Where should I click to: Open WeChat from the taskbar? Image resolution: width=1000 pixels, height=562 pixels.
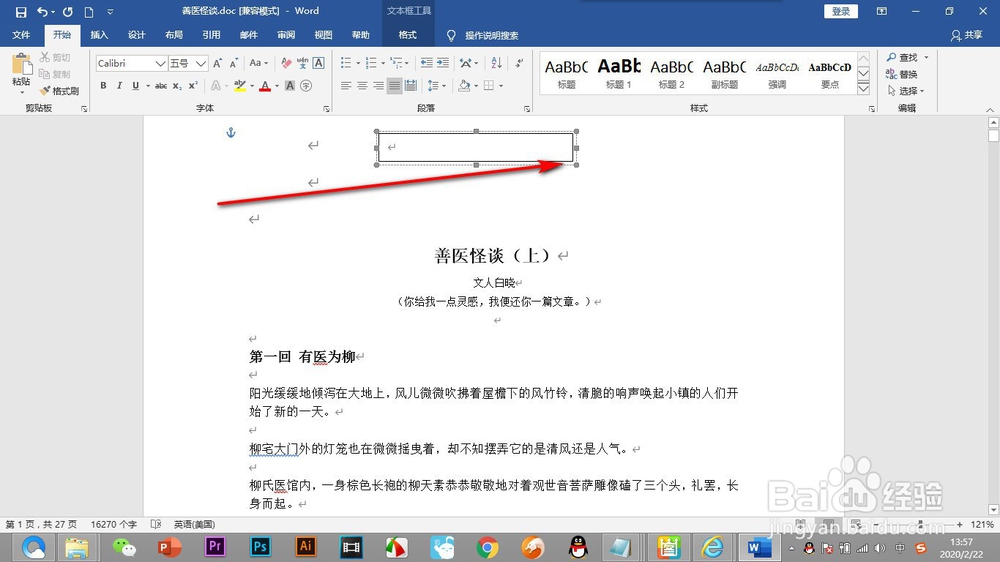click(124, 547)
